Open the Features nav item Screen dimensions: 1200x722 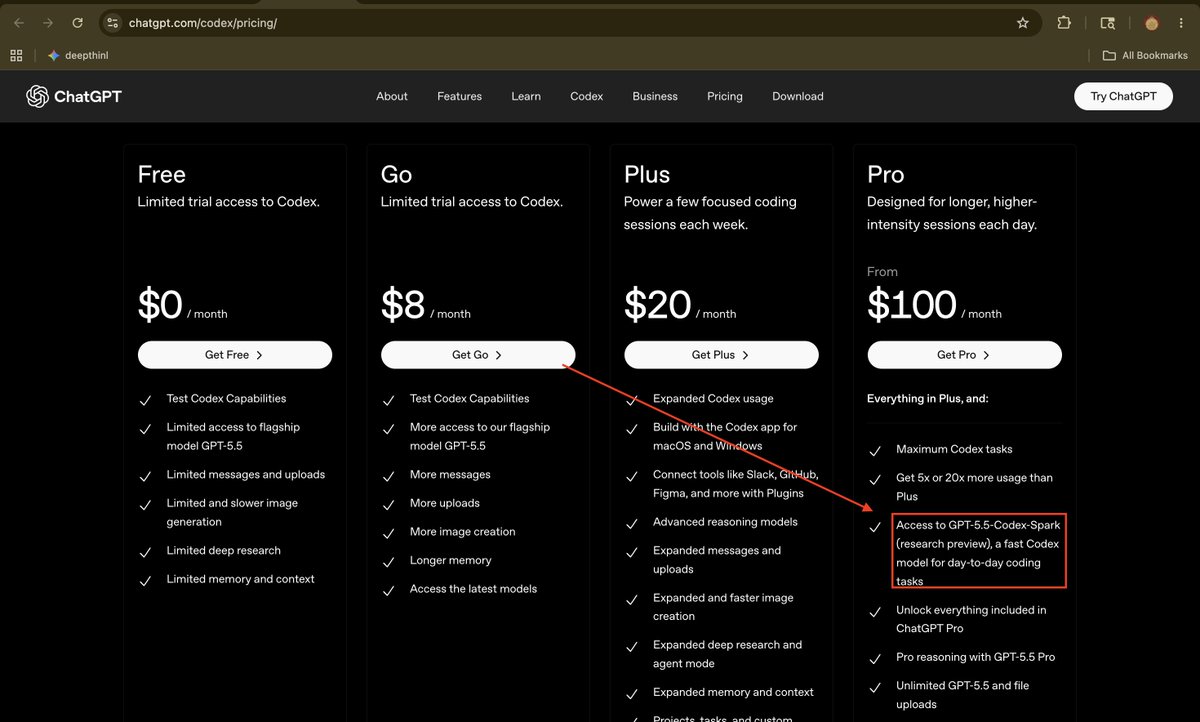(x=459, y=96)
